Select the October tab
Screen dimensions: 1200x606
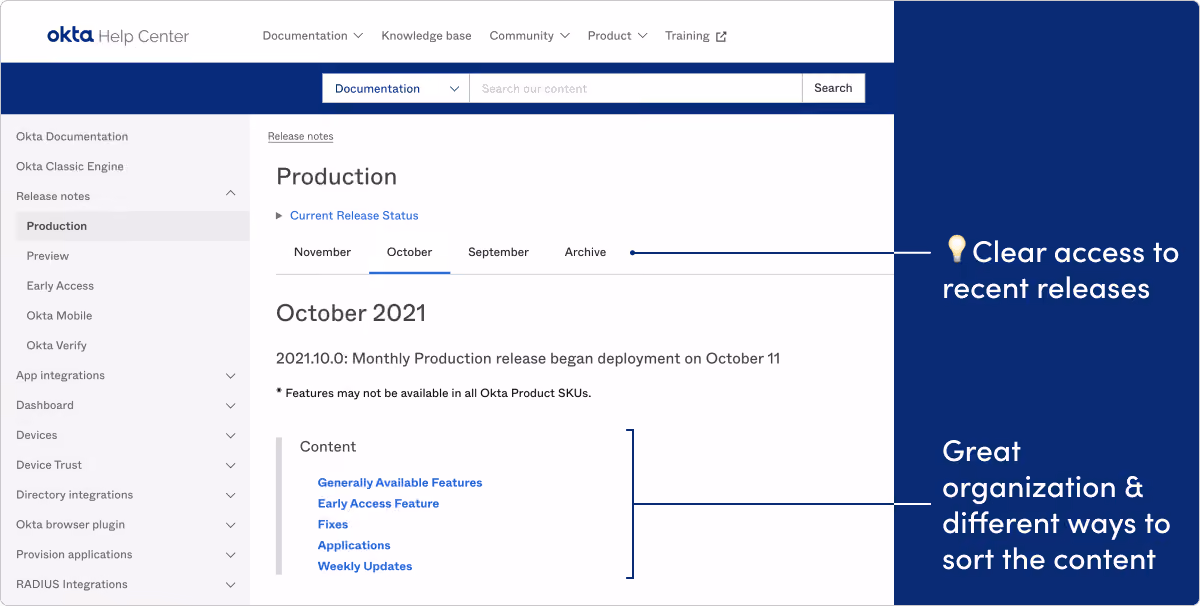409,252
